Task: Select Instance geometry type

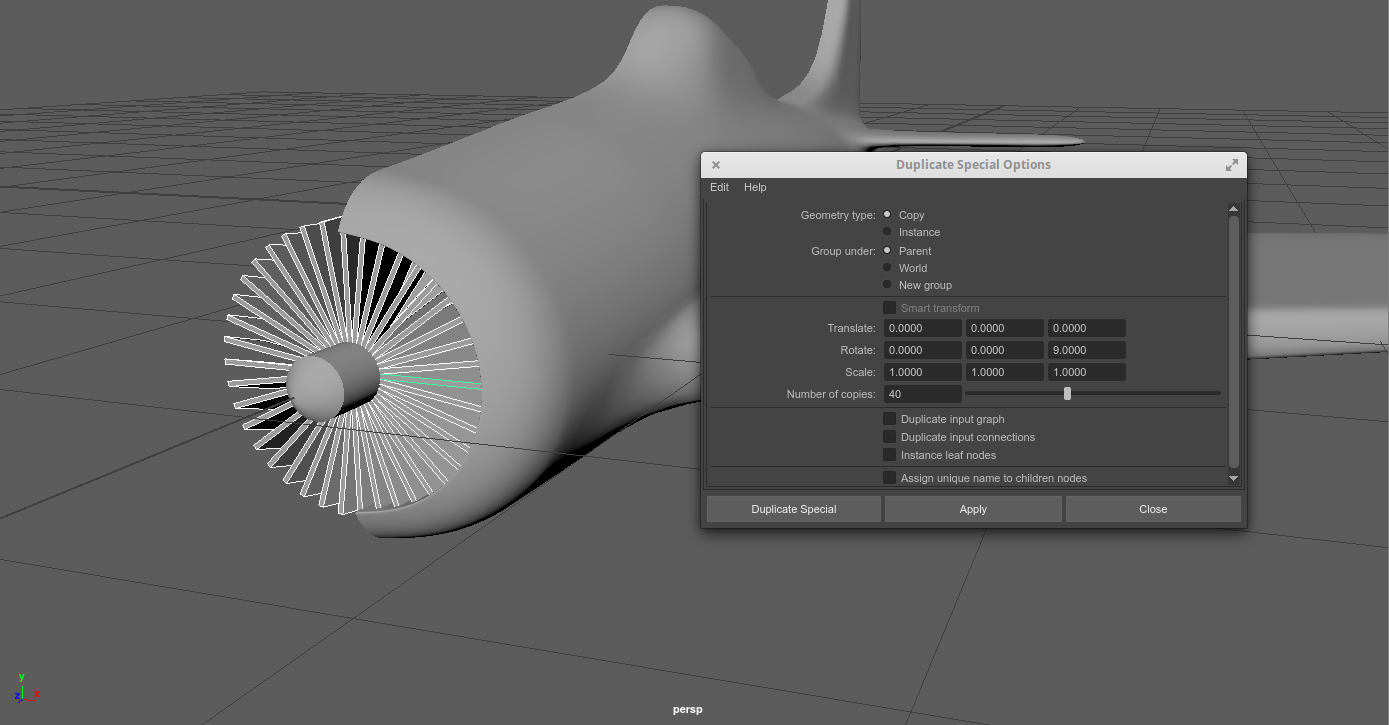Action: click(887, 232)
